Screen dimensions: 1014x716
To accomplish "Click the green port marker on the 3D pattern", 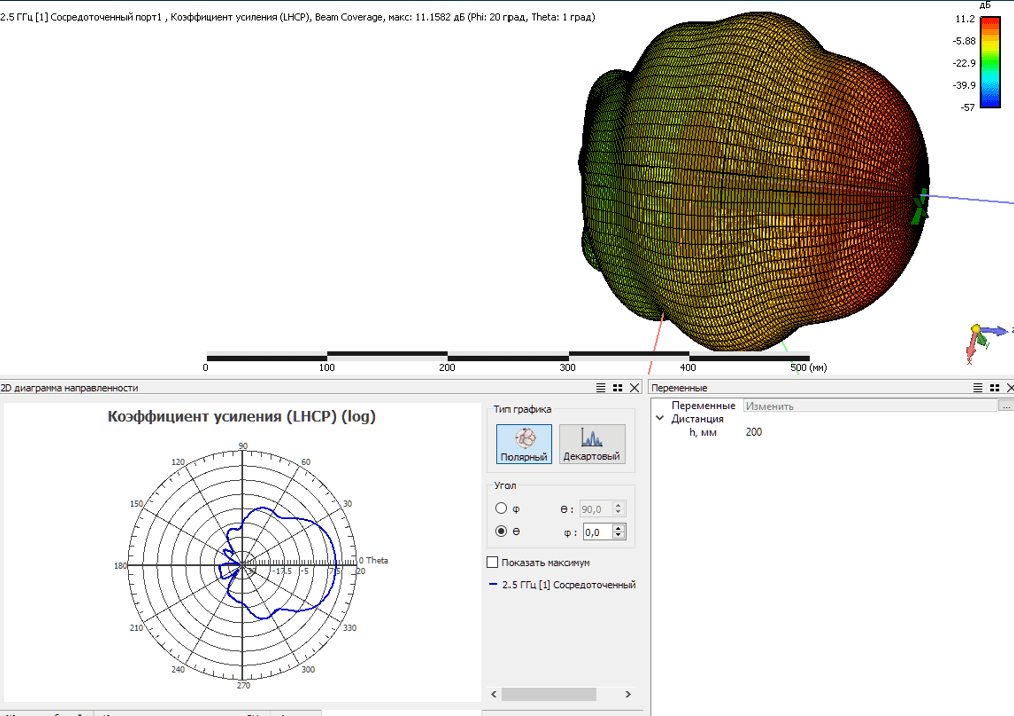I will (x=919, y=205).
